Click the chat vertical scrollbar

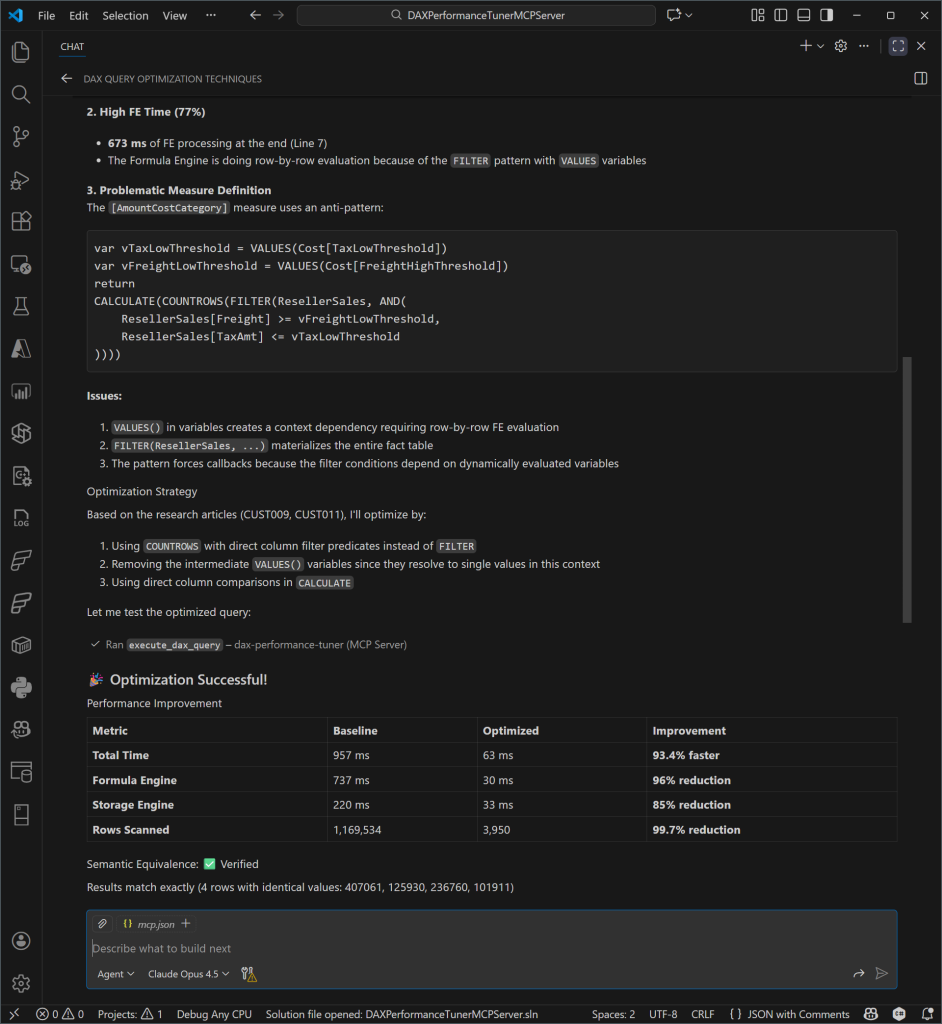tap(908, 489)
